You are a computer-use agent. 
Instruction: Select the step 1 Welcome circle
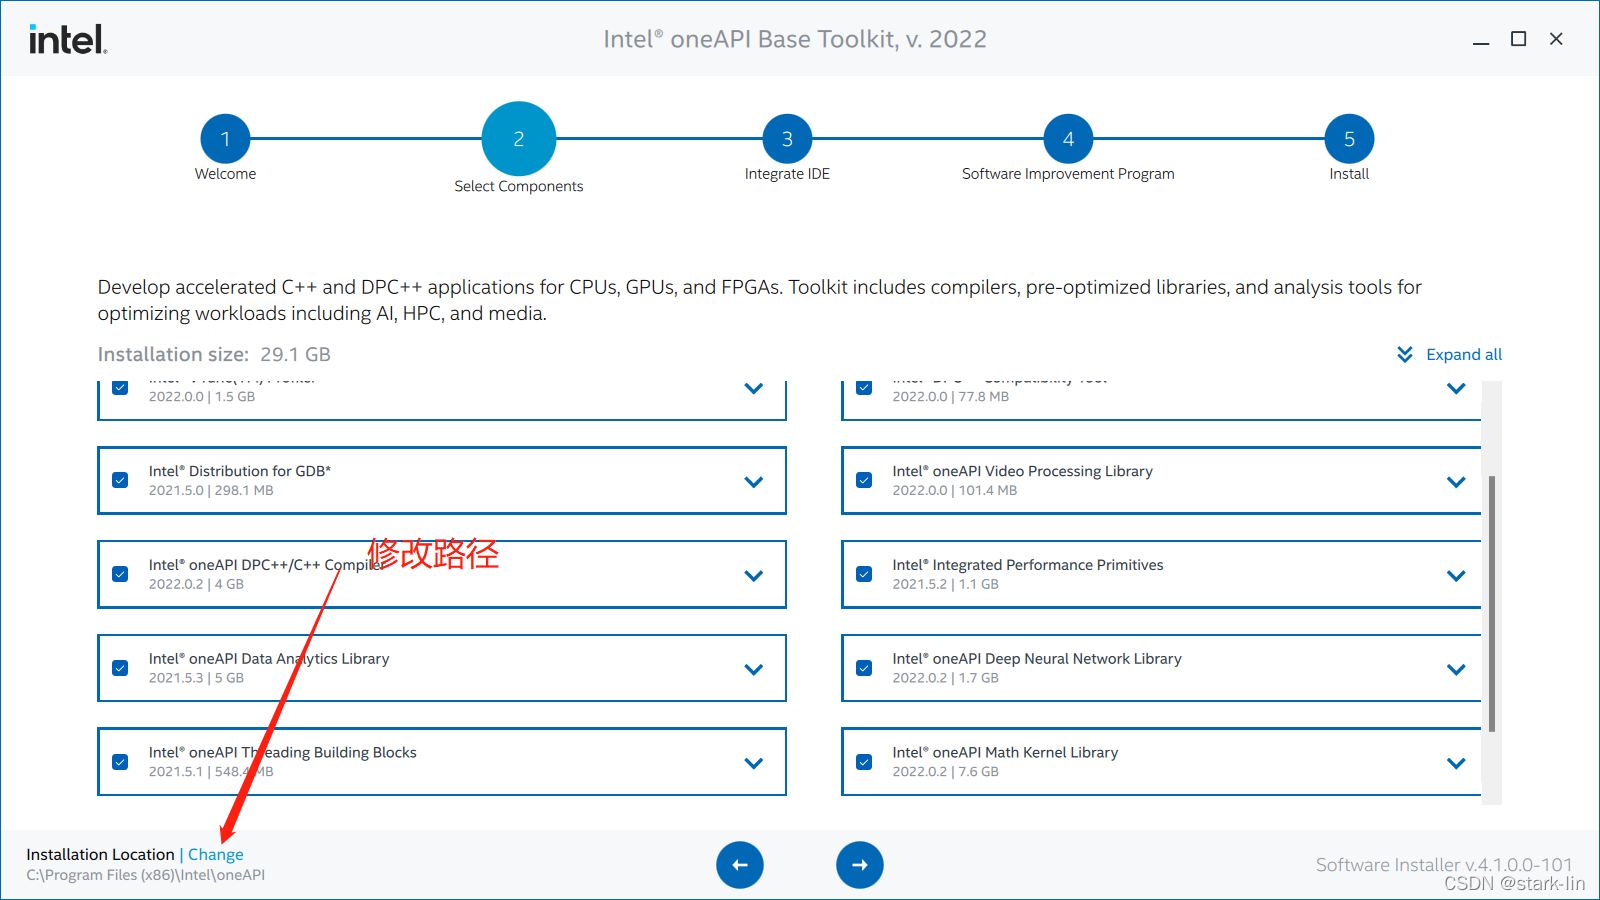point(225,139)
